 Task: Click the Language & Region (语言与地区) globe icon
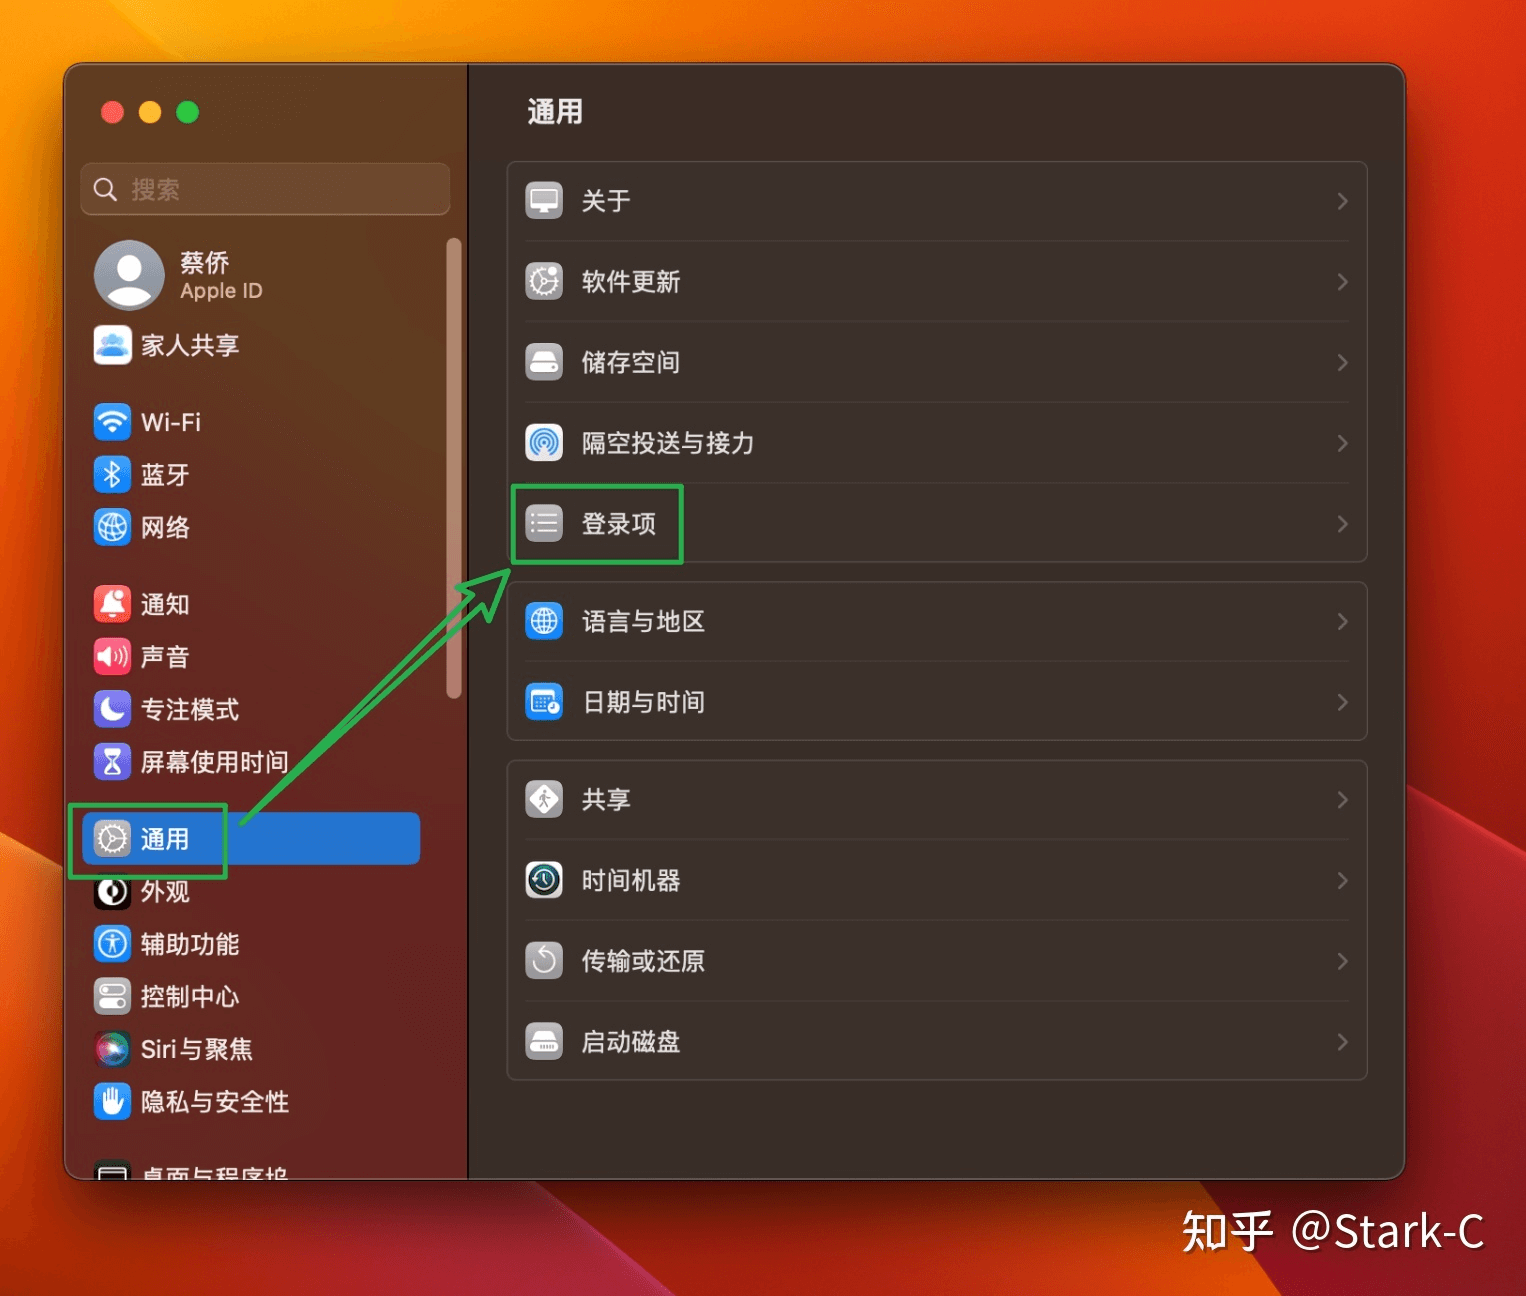coord(544,621)
